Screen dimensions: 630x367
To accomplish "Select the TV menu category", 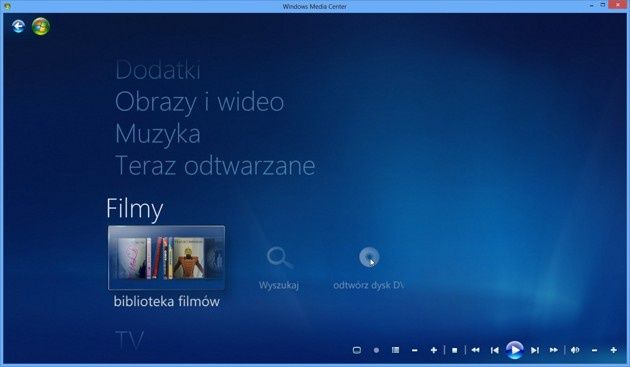I will (129, 340).
